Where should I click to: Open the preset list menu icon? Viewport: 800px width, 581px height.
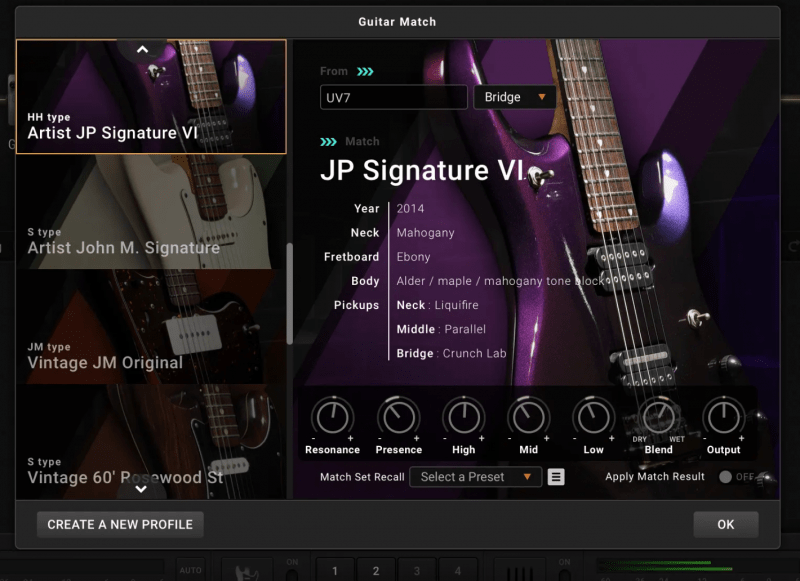(556, 477)
